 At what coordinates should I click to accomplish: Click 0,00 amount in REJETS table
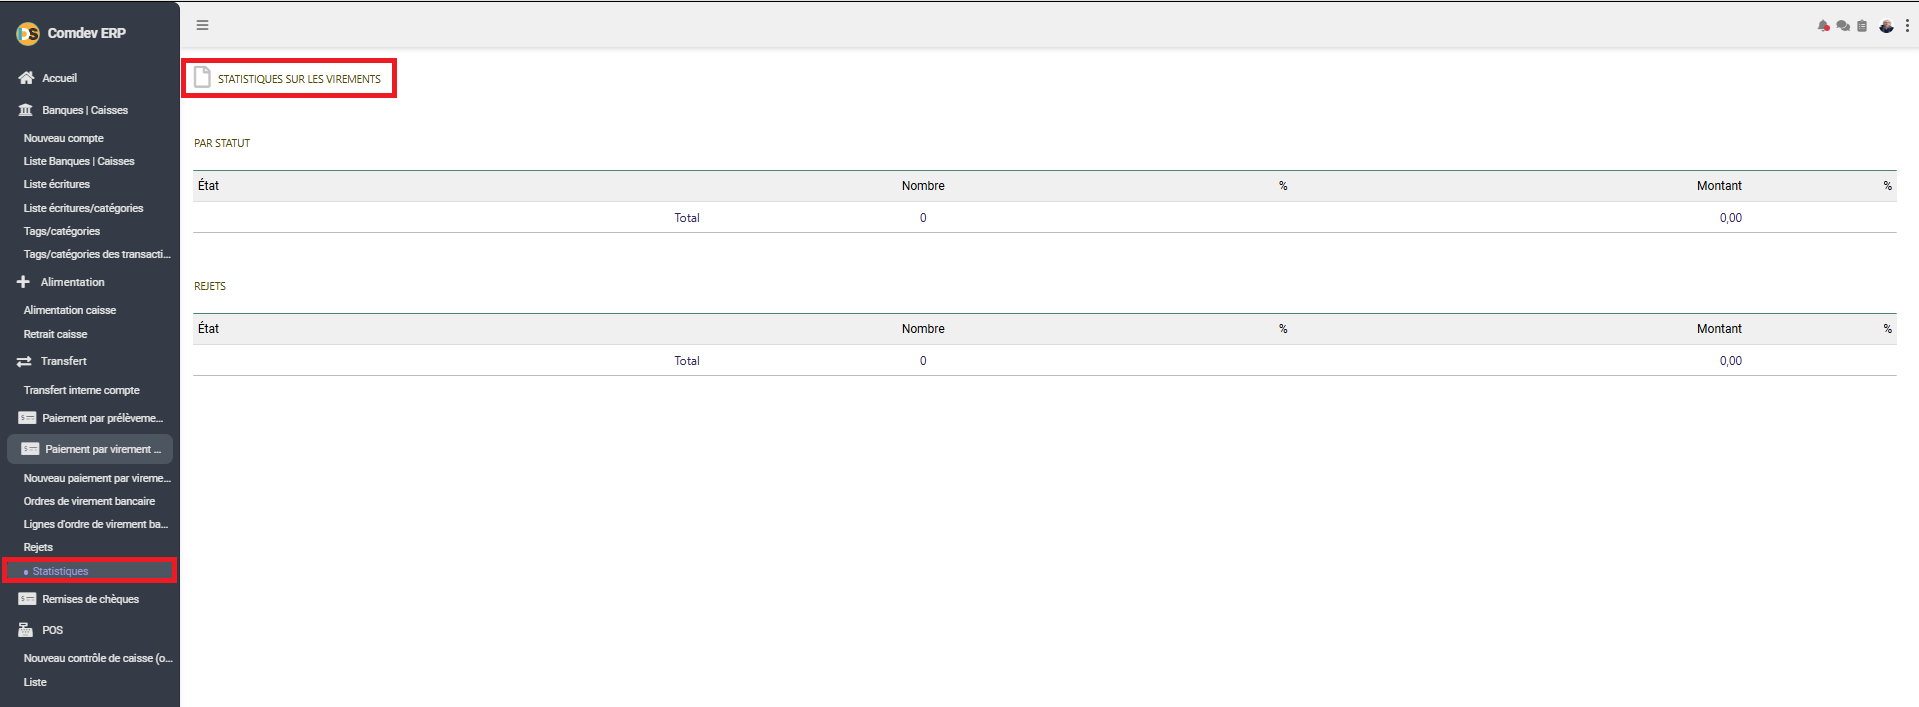(1731, 361)
